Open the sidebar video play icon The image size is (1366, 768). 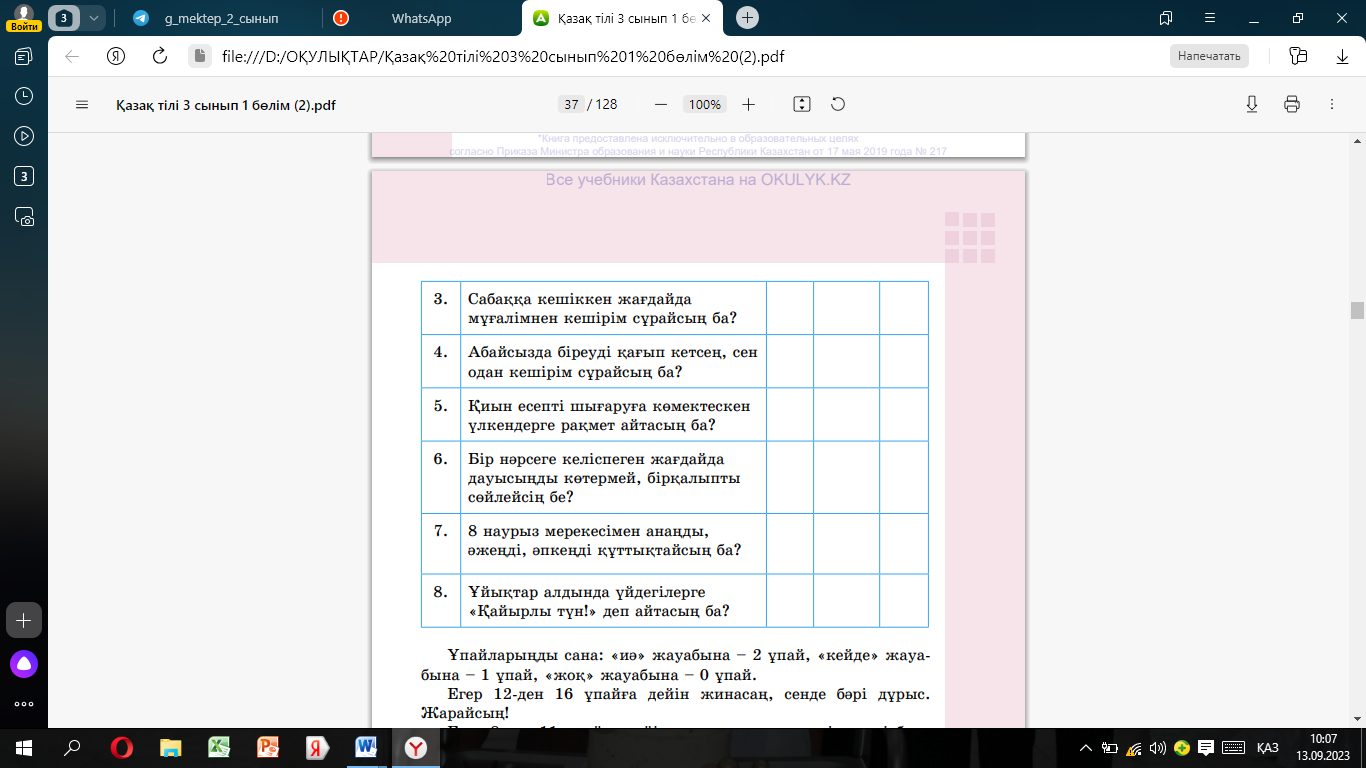coord(24,136)
